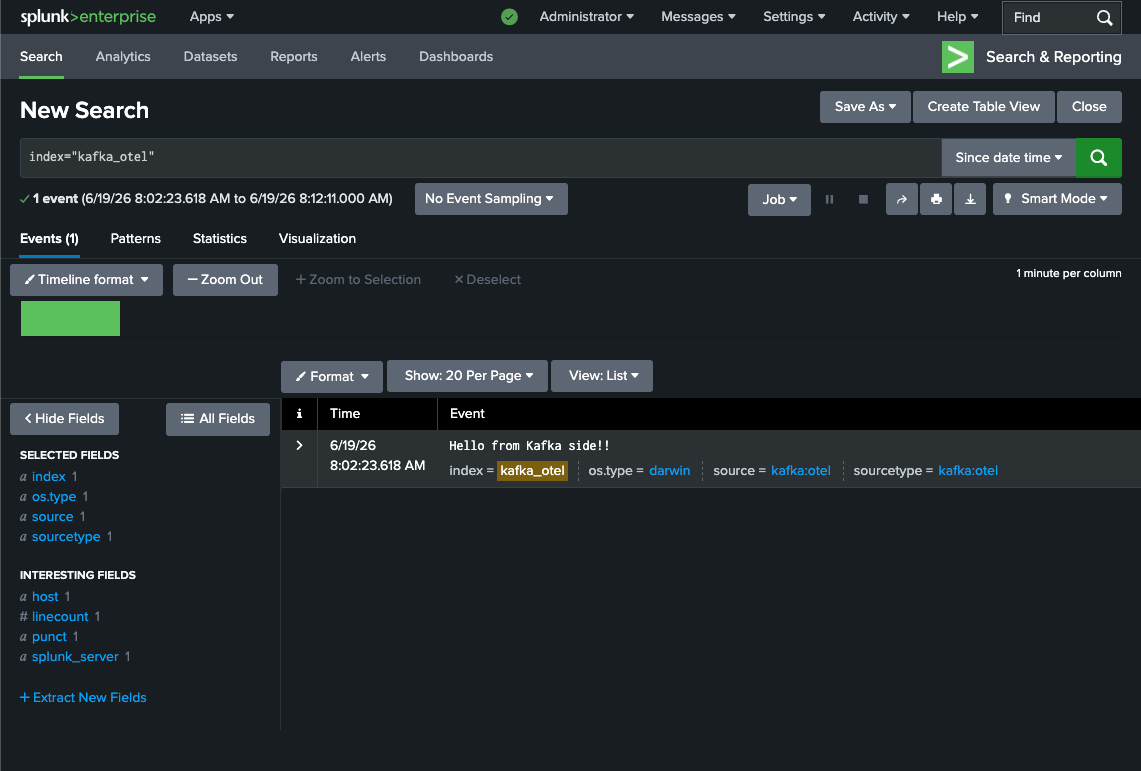
Task: Select the Events (1) tab
Action: tap(49, 239)
